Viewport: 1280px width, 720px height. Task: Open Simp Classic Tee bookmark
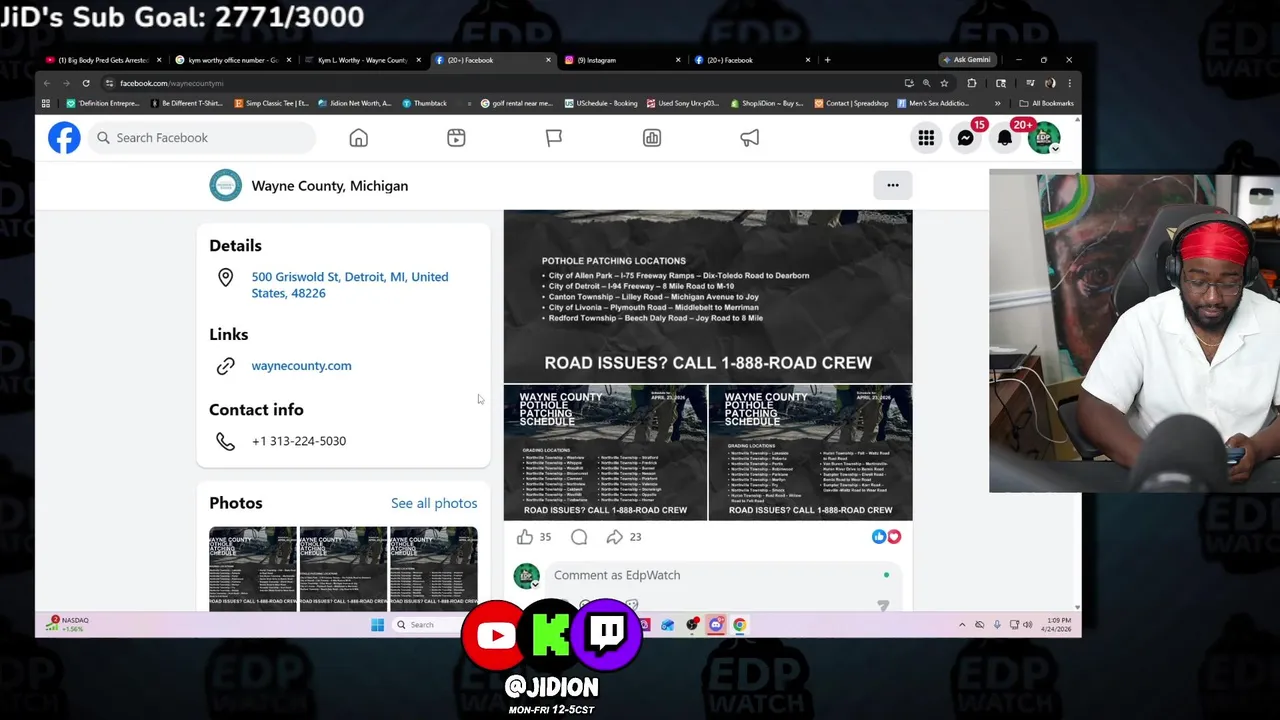[272, 103]
